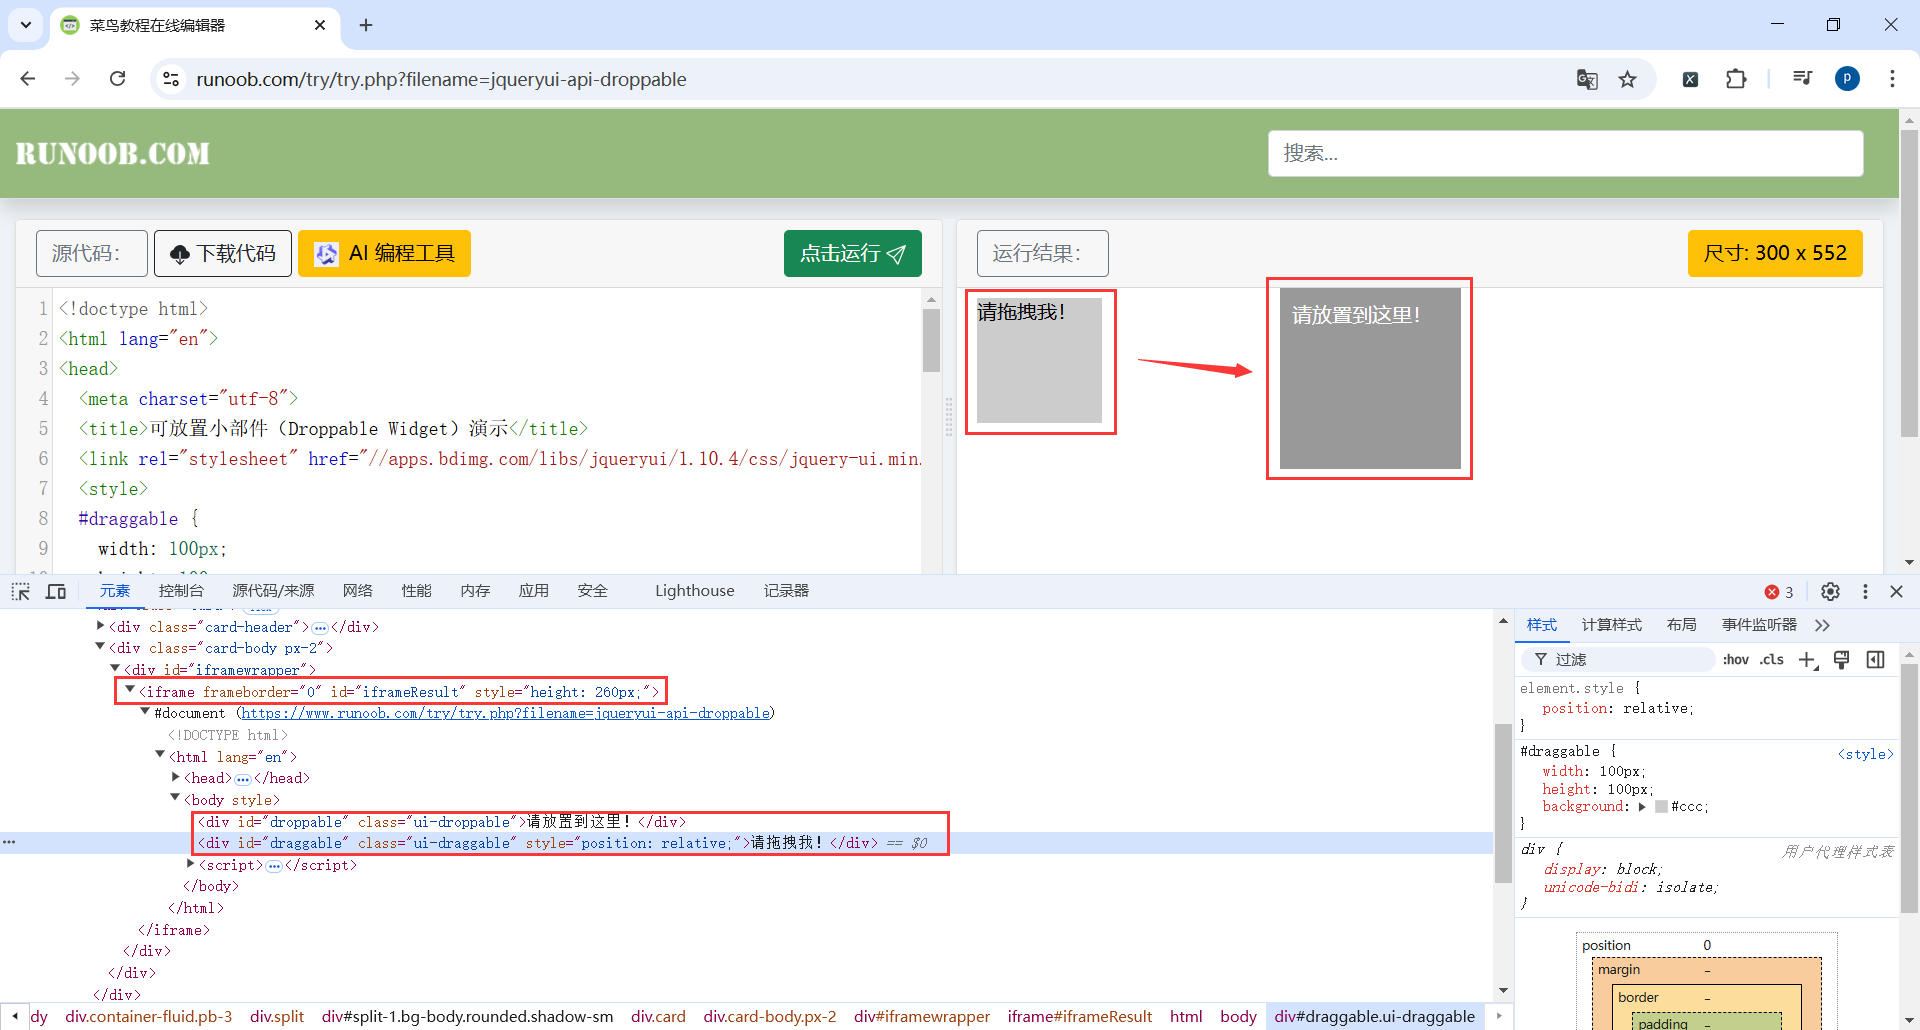1920x1030 pixels.
Task: Select the droppable div DOM row
Action: coord(746,821)
